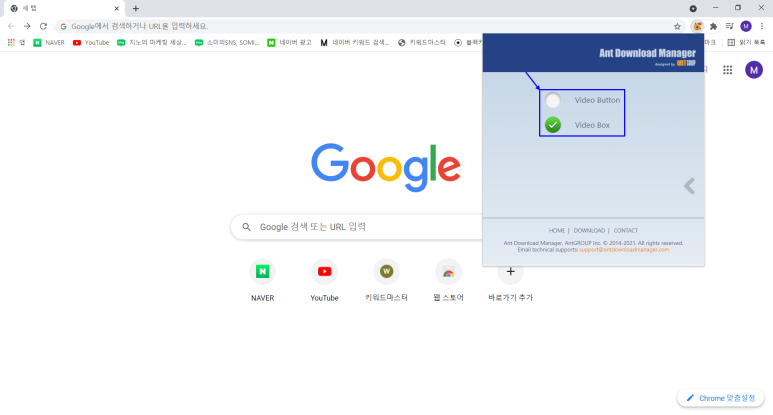Image resolution: width=773 pixels, height=415 pixels.
Task: Close the current tab with the X button
Action: click(117, 8)
